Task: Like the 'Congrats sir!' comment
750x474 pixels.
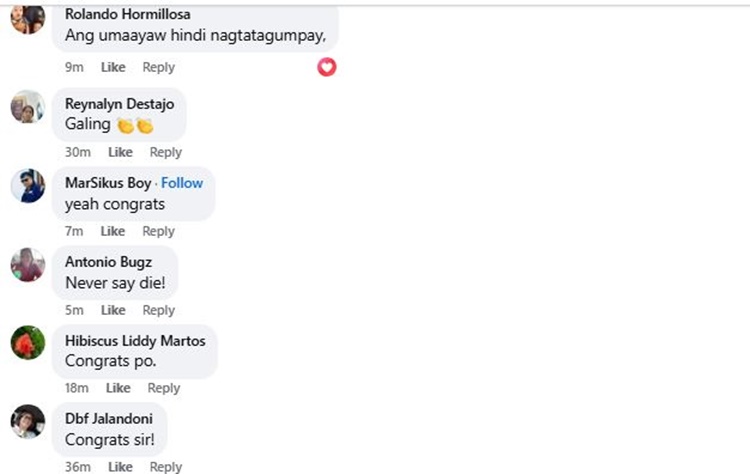Action: 120,467
